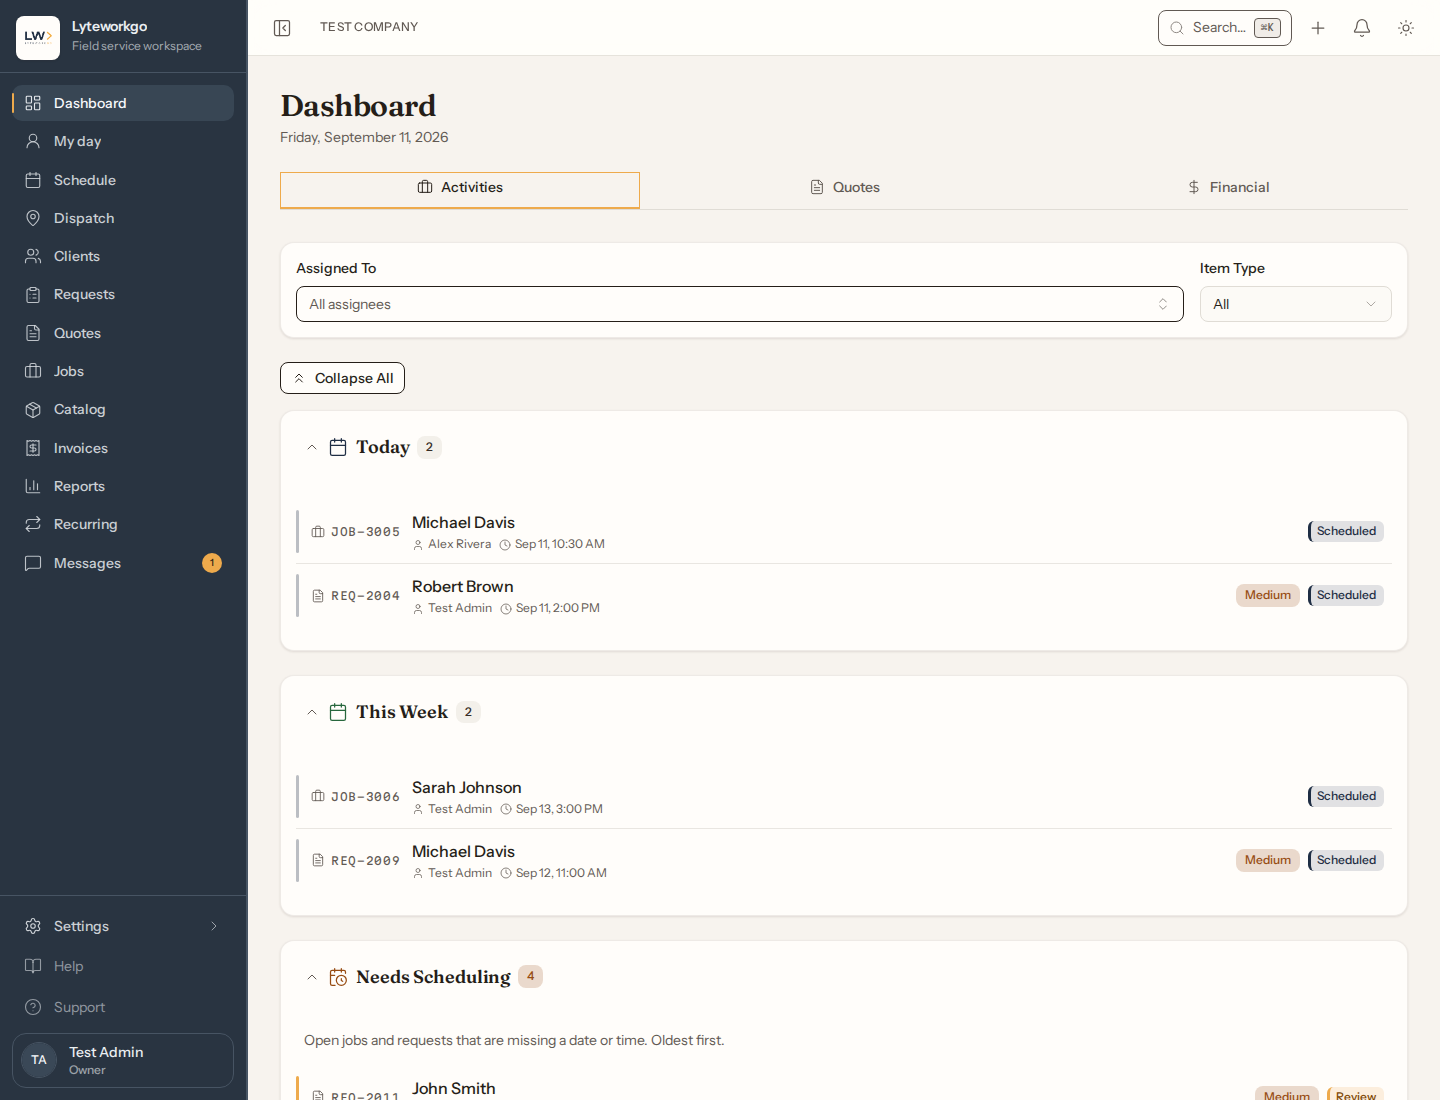Open job JOB-3006 Sarah Johnson
Image resolution: width=1440 pixels, height=1100 pixels.
(844, 797)
